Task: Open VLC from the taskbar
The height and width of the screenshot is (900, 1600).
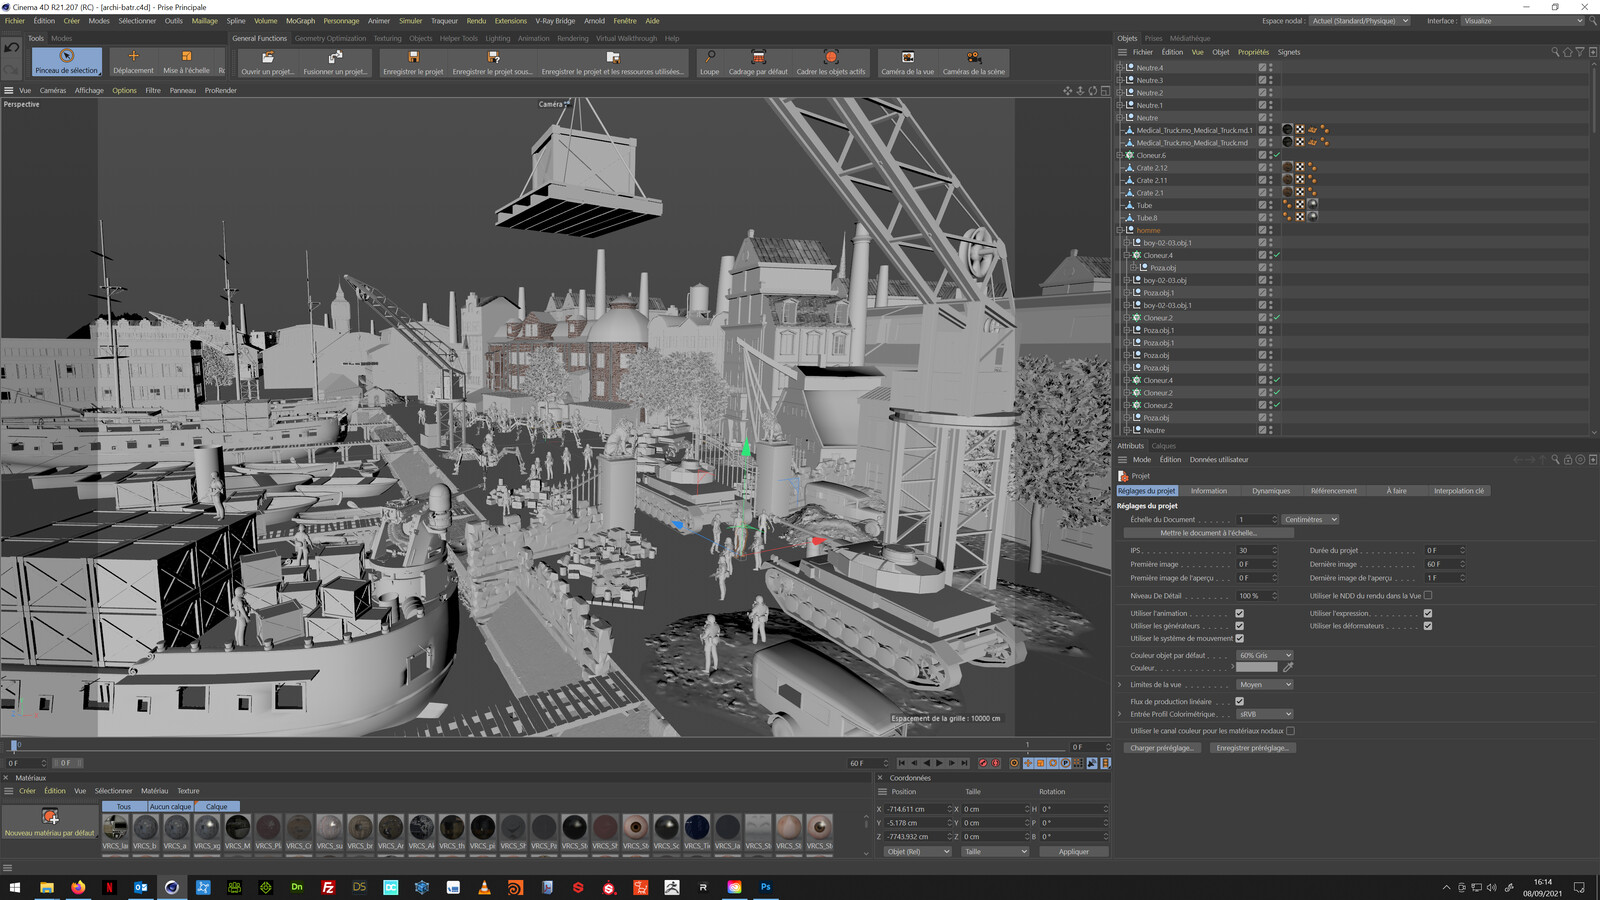Action: point(484,887)
